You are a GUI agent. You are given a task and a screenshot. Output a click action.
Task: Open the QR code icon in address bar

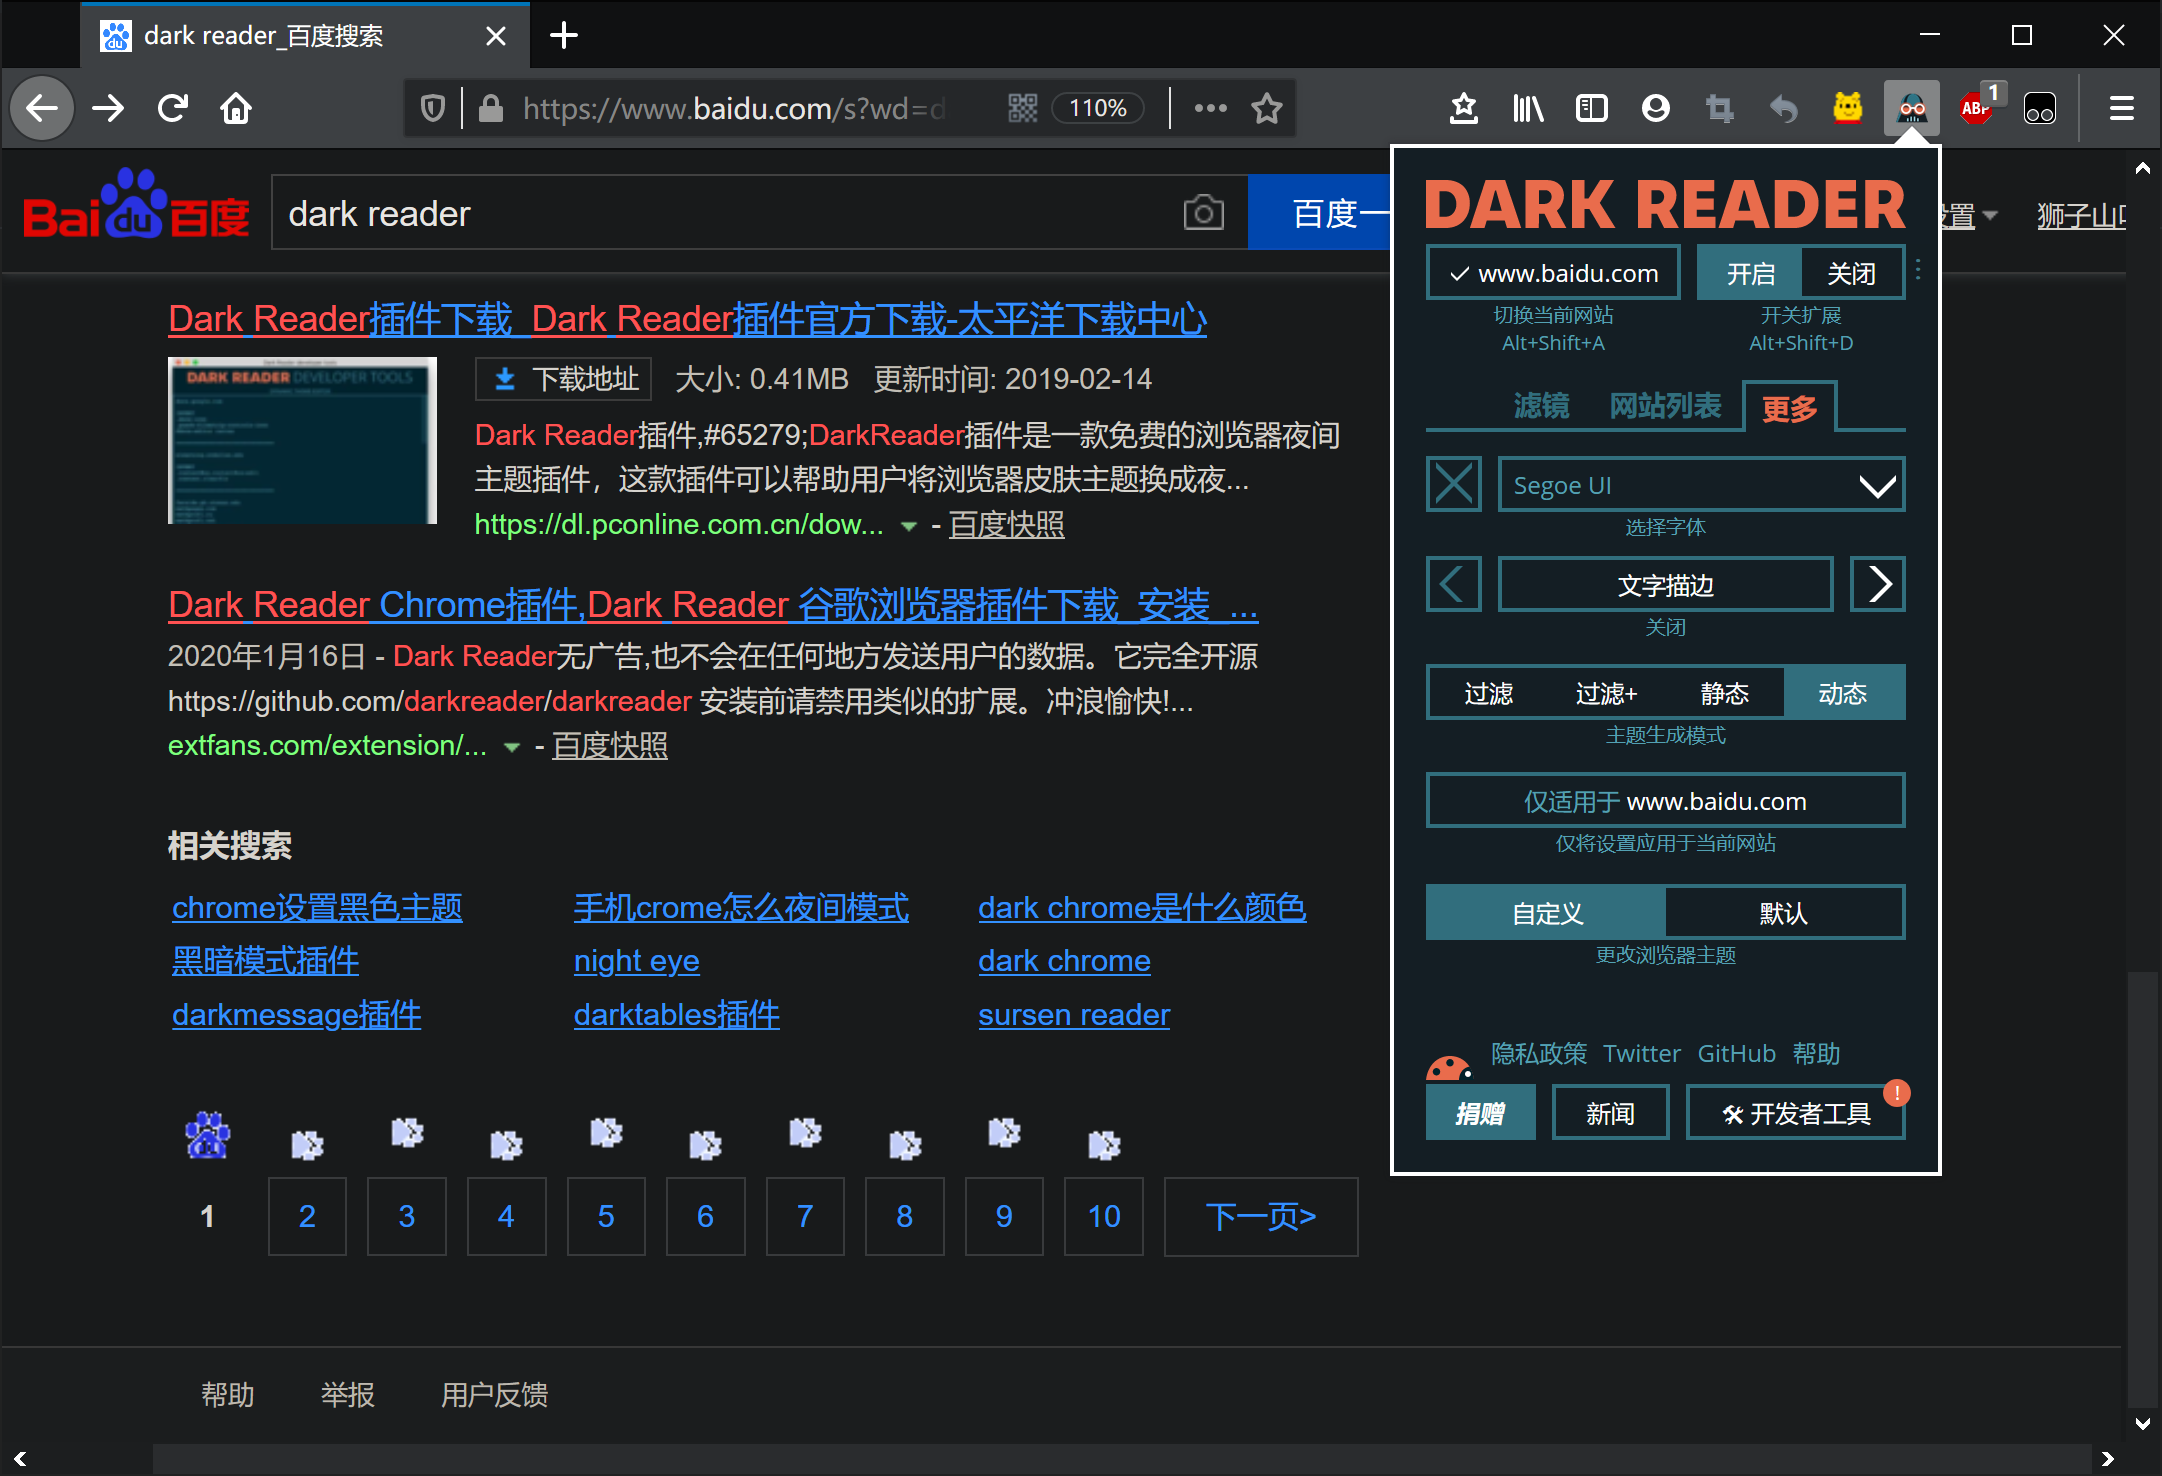coord(1022,108)
